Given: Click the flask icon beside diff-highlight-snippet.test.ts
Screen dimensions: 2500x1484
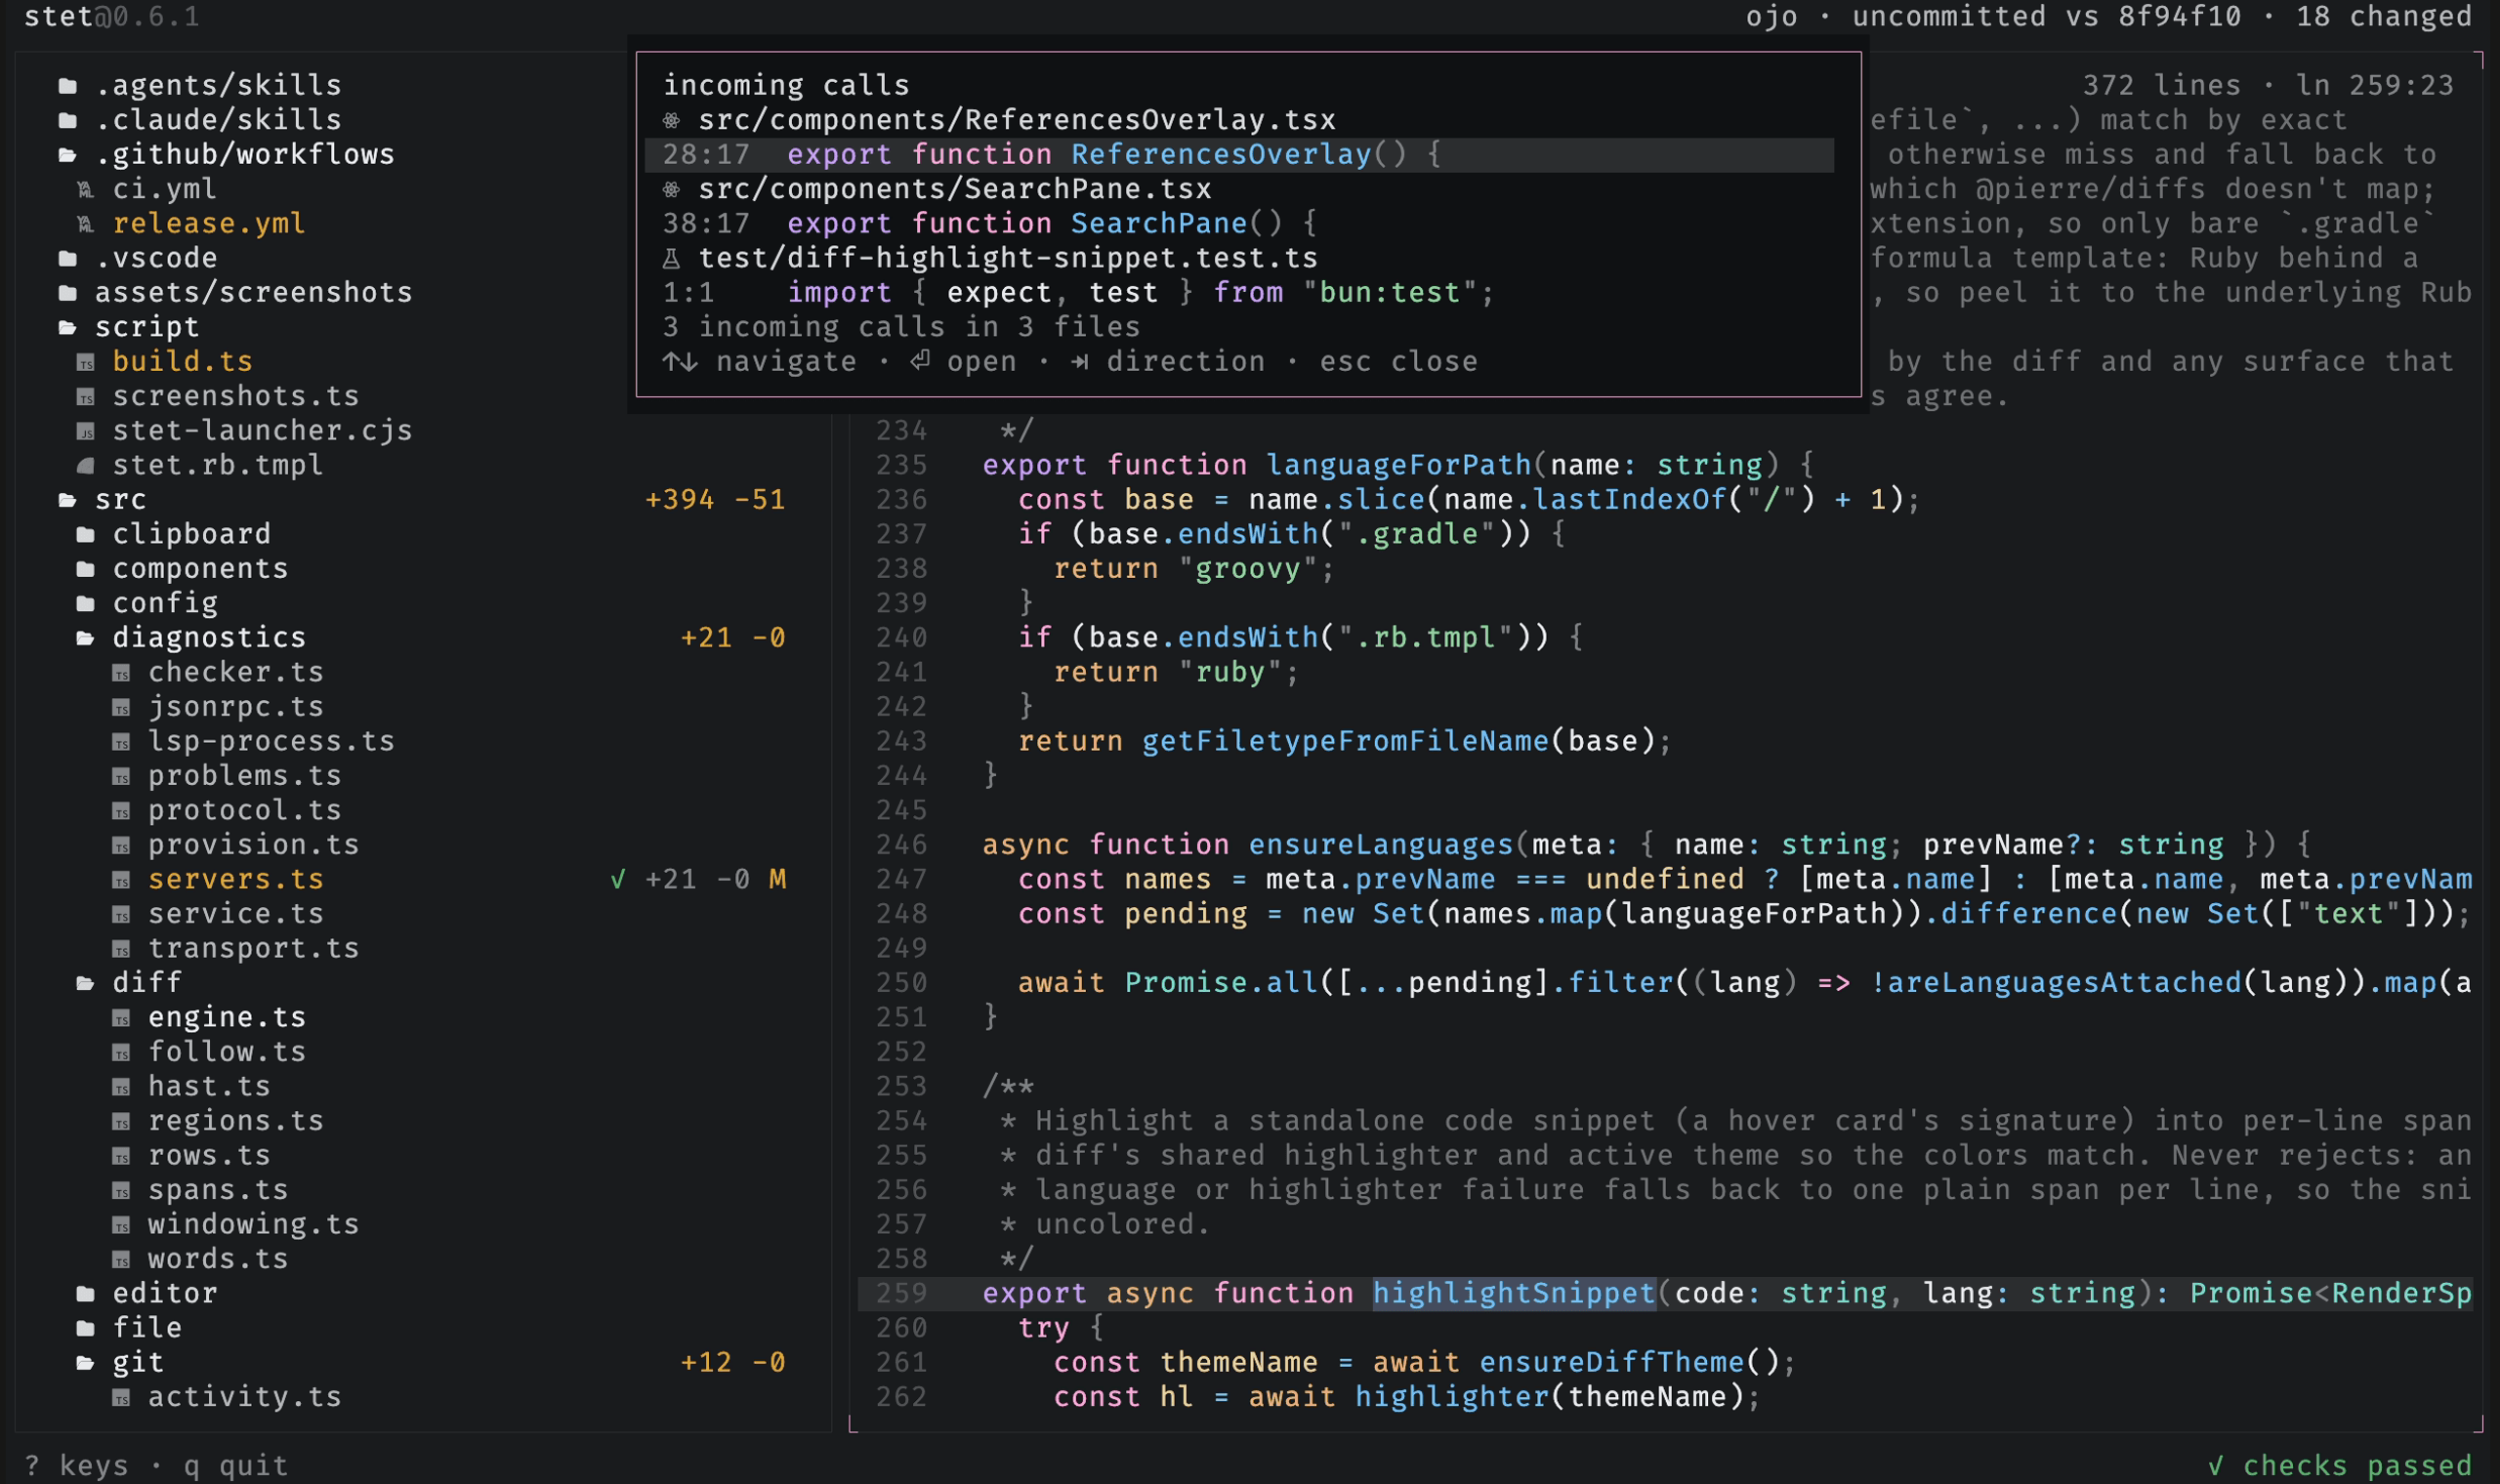Looking at the screenshot, I should [672, 259].
